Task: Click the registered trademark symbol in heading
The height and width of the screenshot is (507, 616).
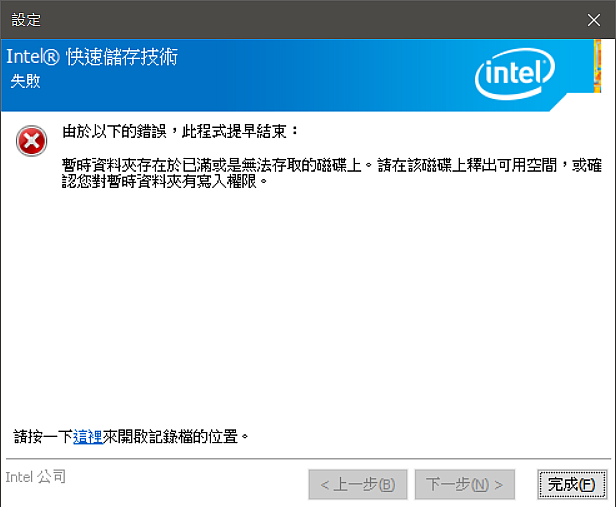Action: [51, 58]
